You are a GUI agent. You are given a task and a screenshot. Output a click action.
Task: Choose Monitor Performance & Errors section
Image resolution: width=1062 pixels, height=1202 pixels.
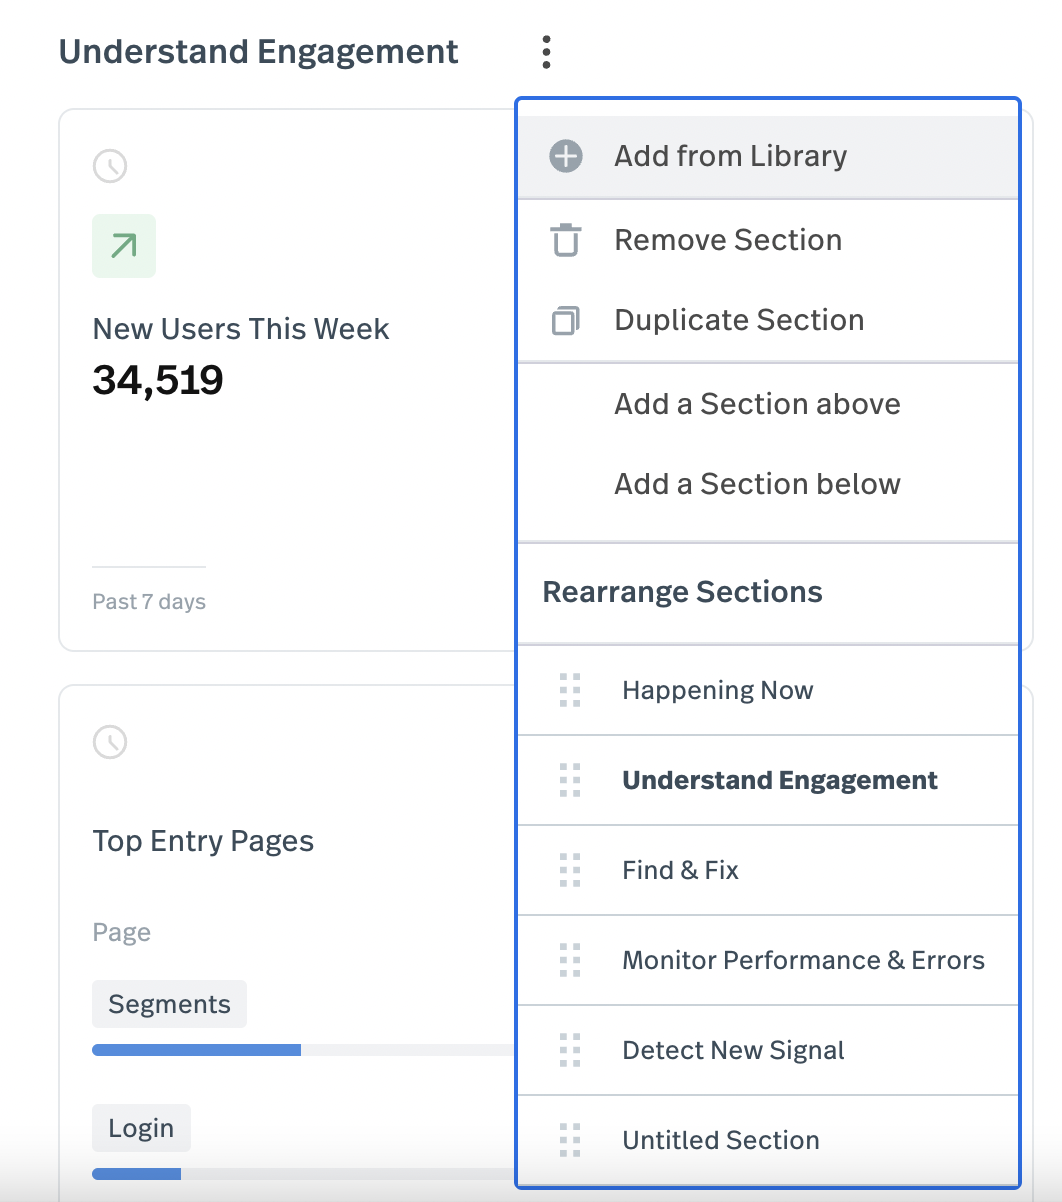point(803,961)
